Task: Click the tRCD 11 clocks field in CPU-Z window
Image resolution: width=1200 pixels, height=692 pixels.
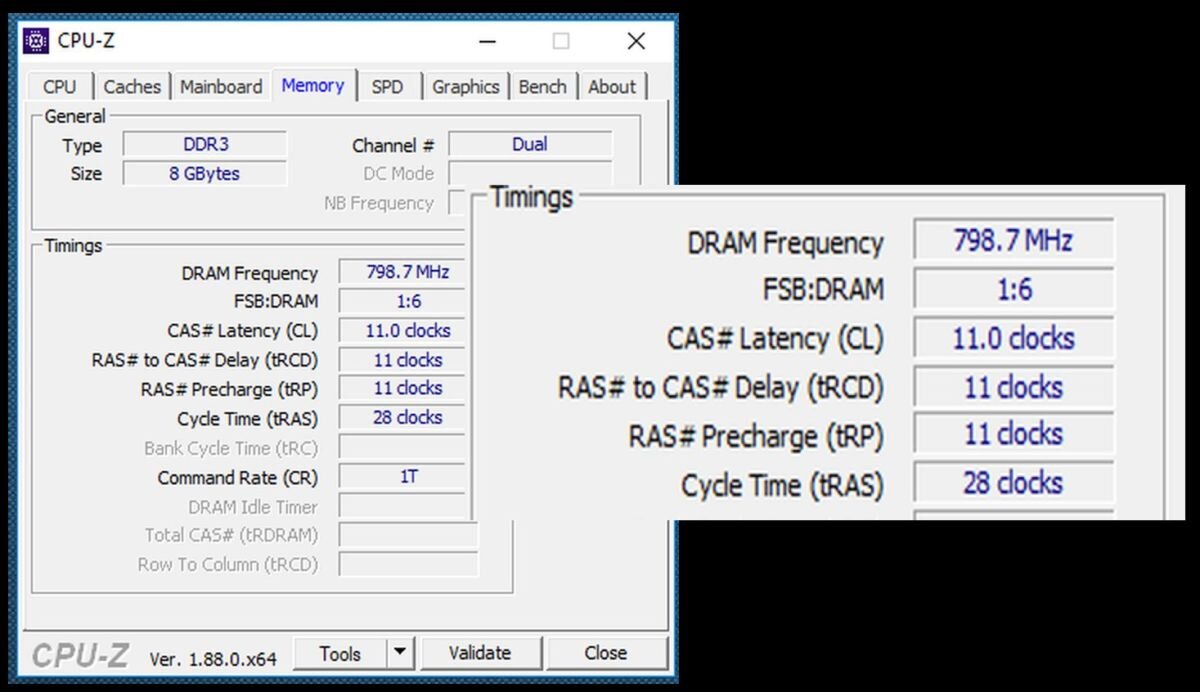Action: pos(402,360)
